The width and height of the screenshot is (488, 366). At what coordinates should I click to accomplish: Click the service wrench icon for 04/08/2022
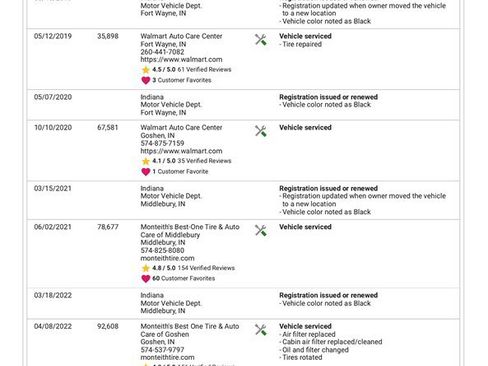pyautogui.click(x=261, y=330)
